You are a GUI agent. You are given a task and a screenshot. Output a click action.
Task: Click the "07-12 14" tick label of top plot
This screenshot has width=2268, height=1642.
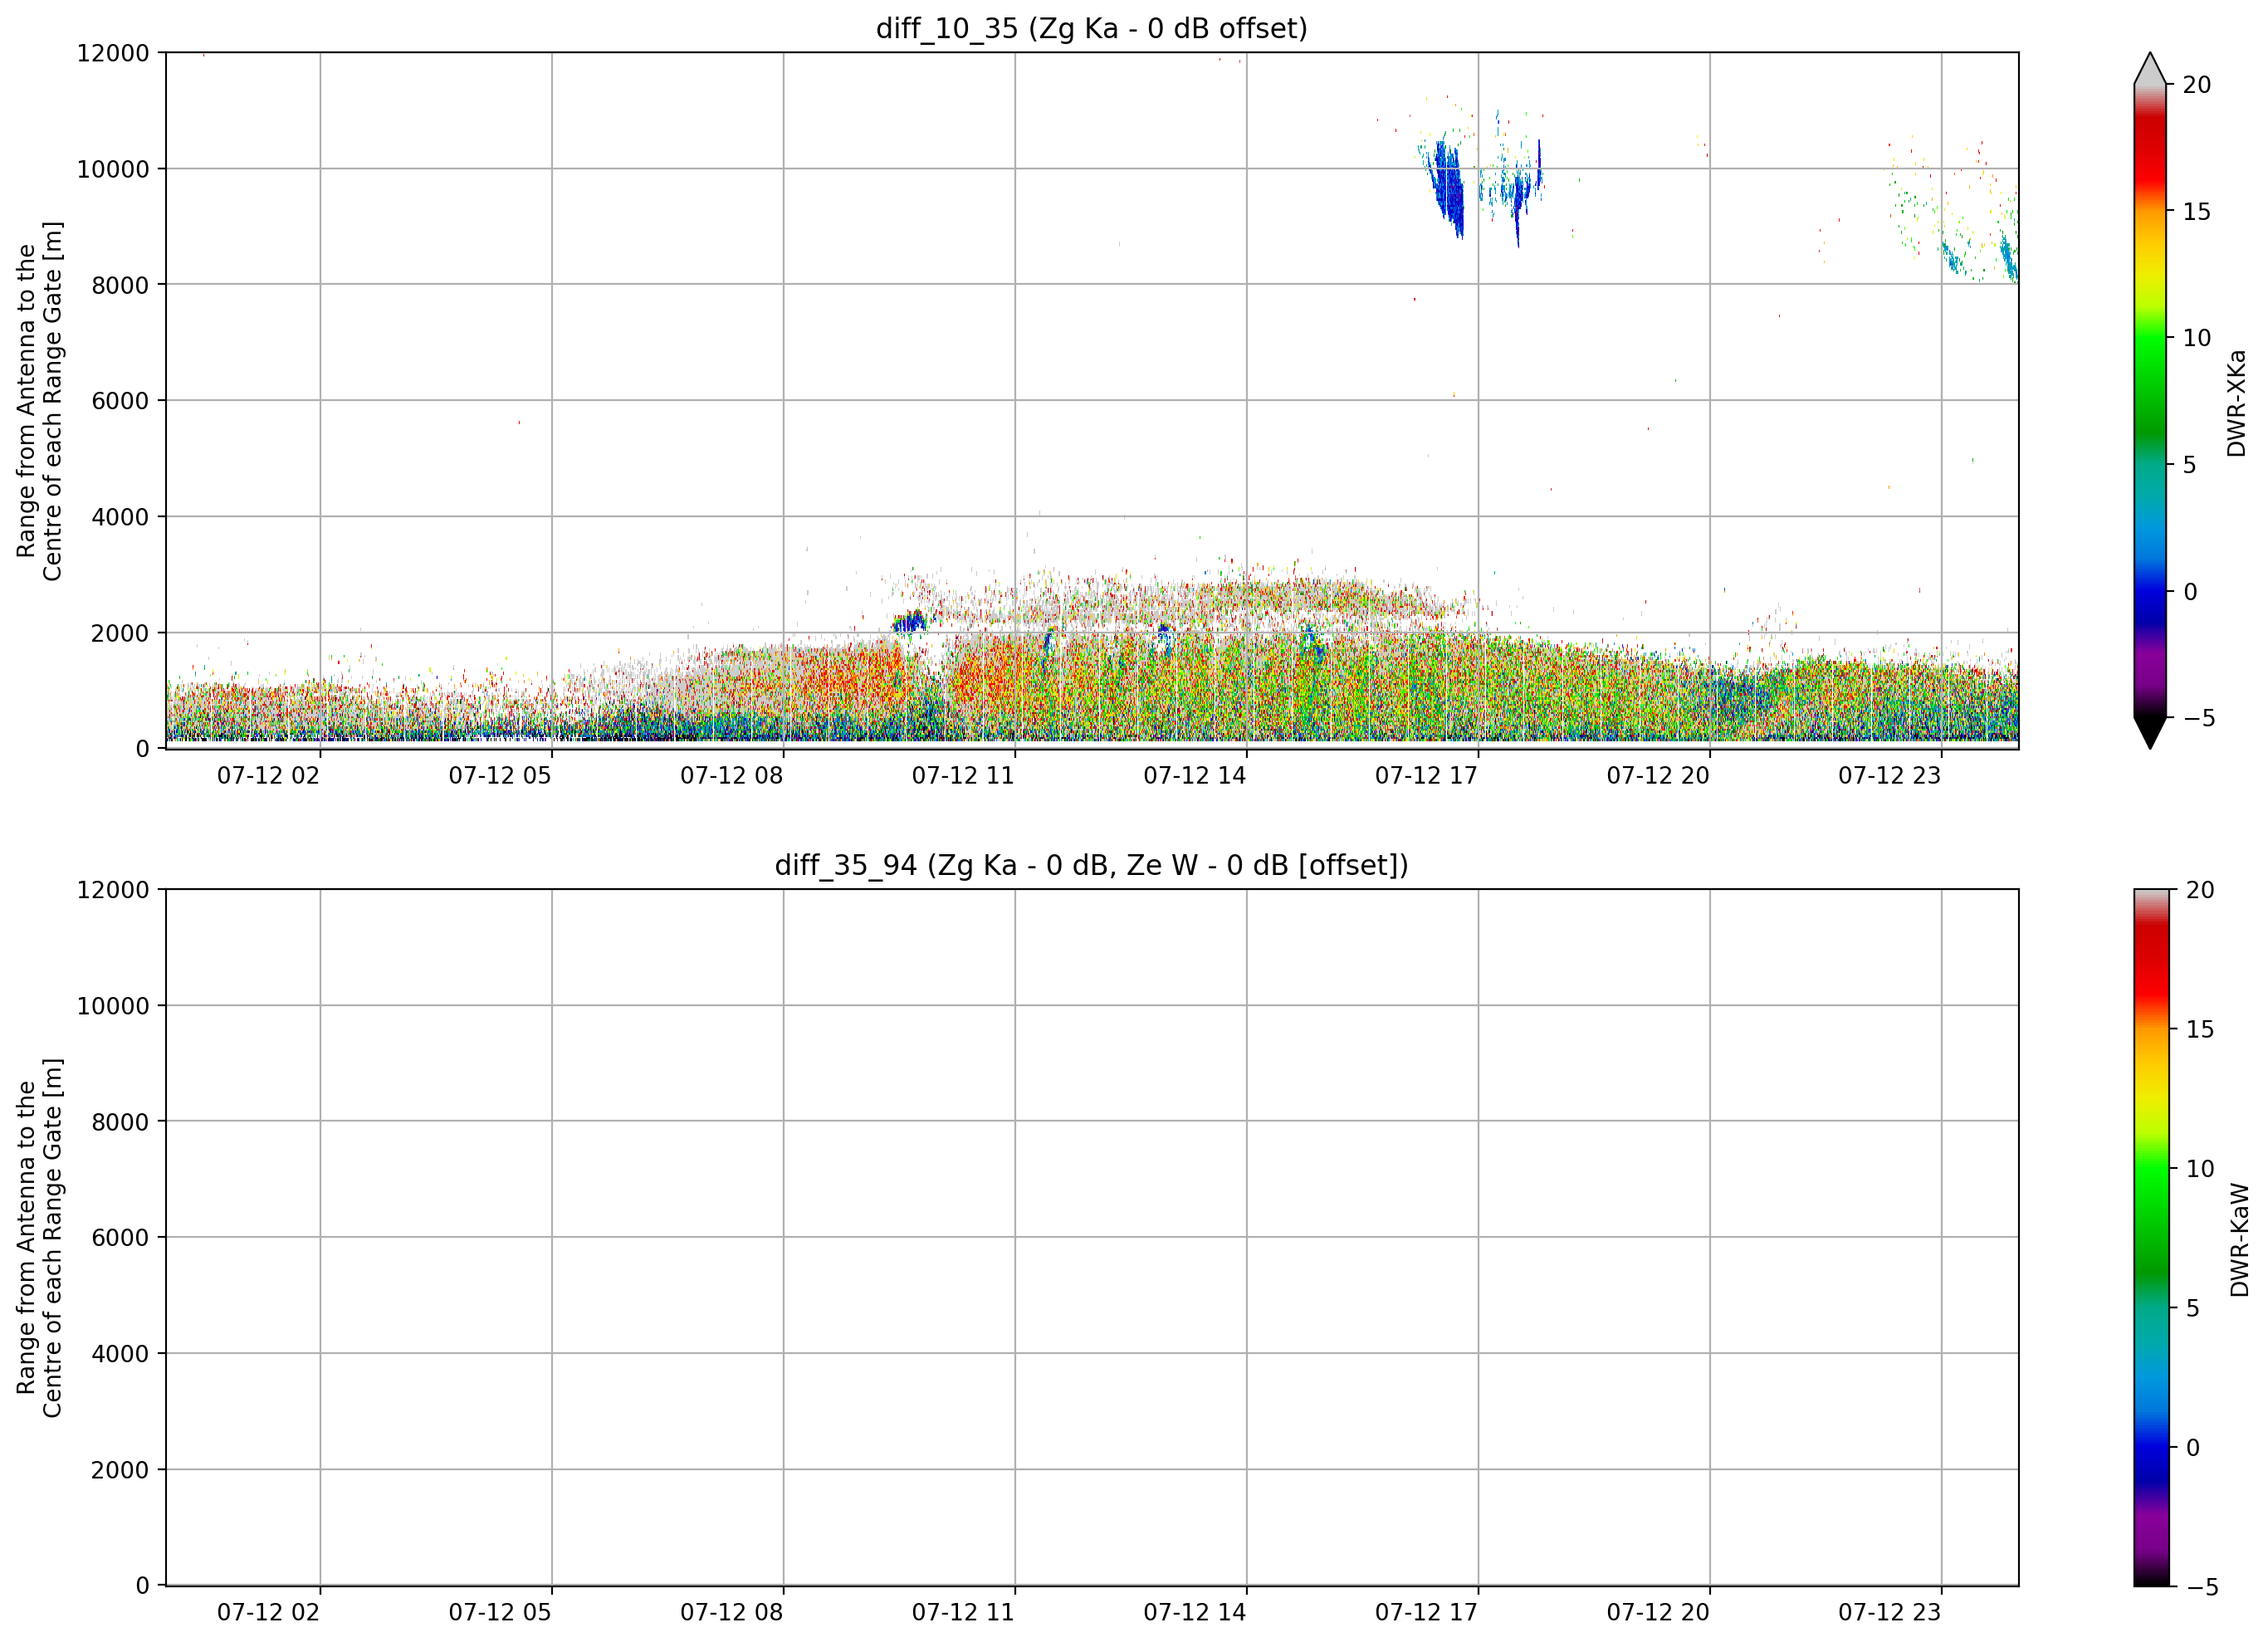[x=1195, y=776]
